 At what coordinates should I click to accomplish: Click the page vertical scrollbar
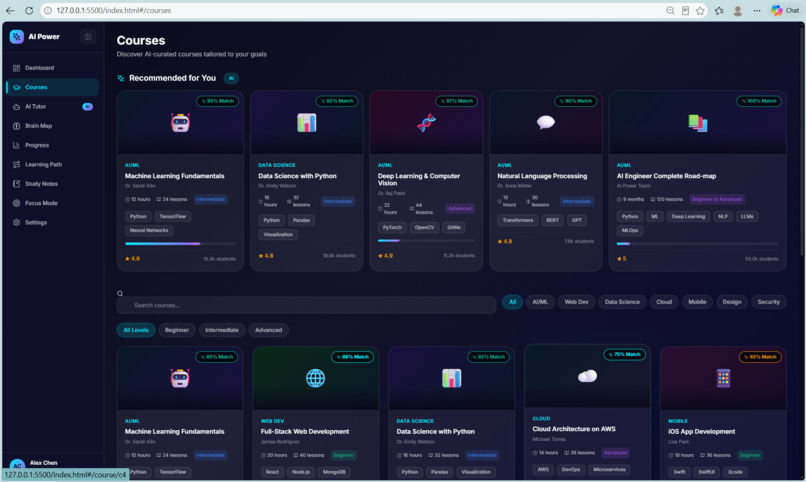(x=802, y=139)
